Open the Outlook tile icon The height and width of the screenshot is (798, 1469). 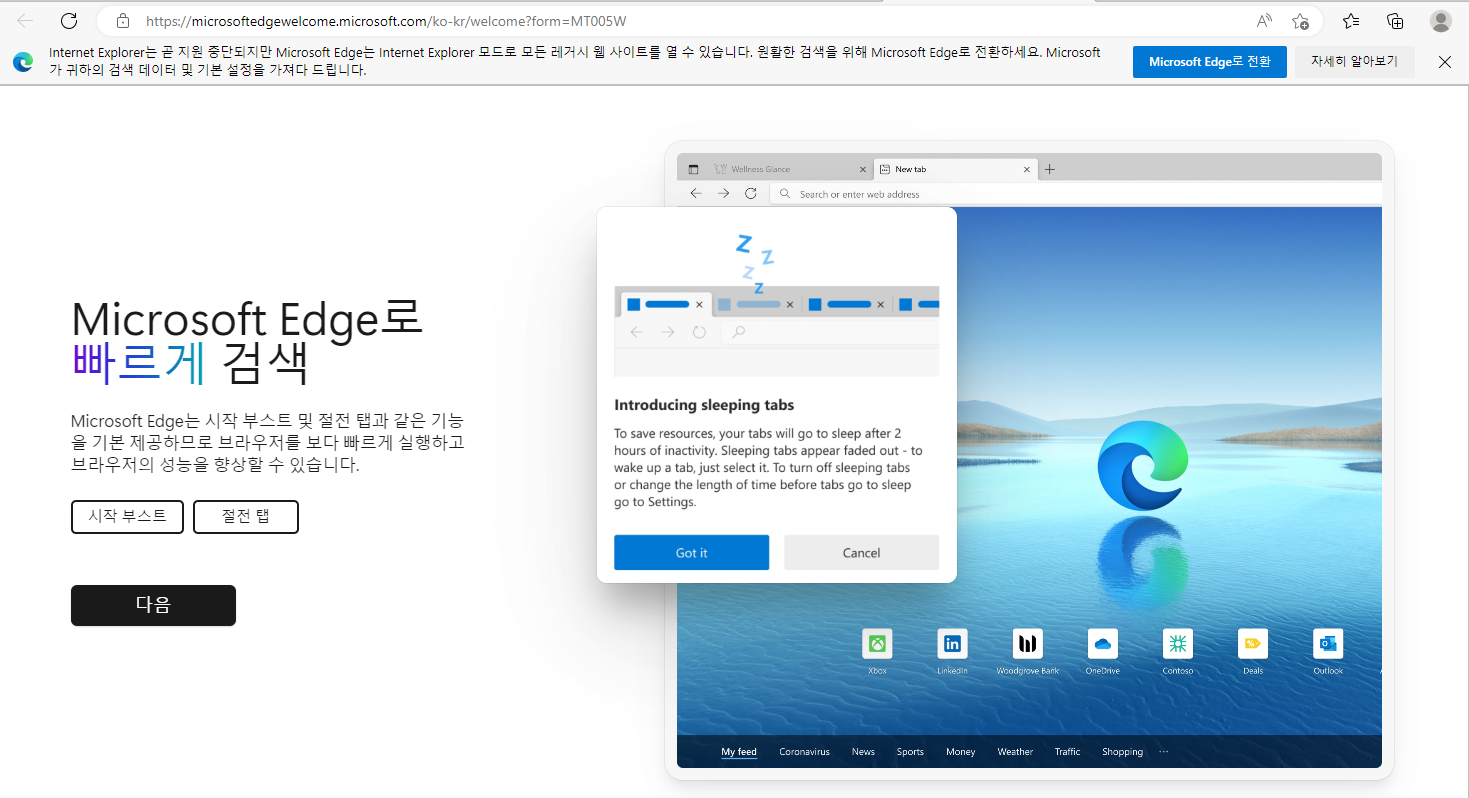pyautogui.click(x=1328, y=644)
